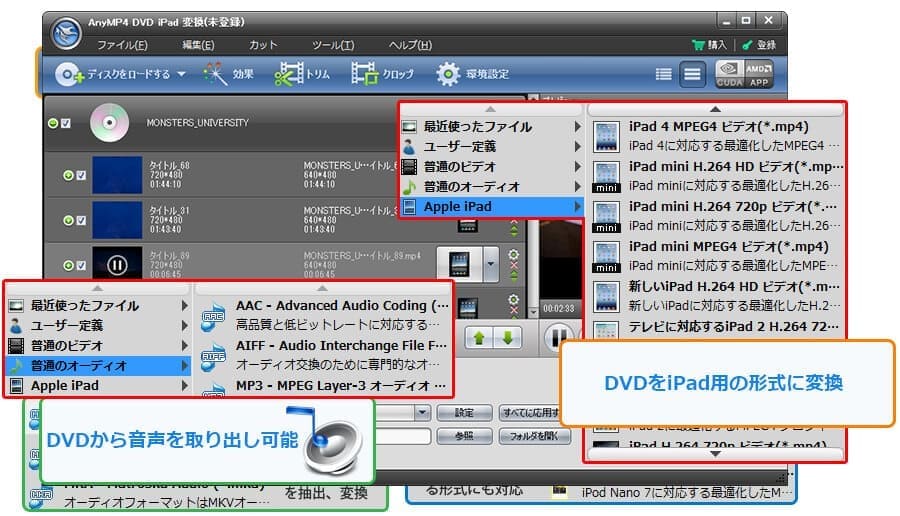Click the MONSTERS_UNIVERSITY disc icon

[x=109, y=123]
